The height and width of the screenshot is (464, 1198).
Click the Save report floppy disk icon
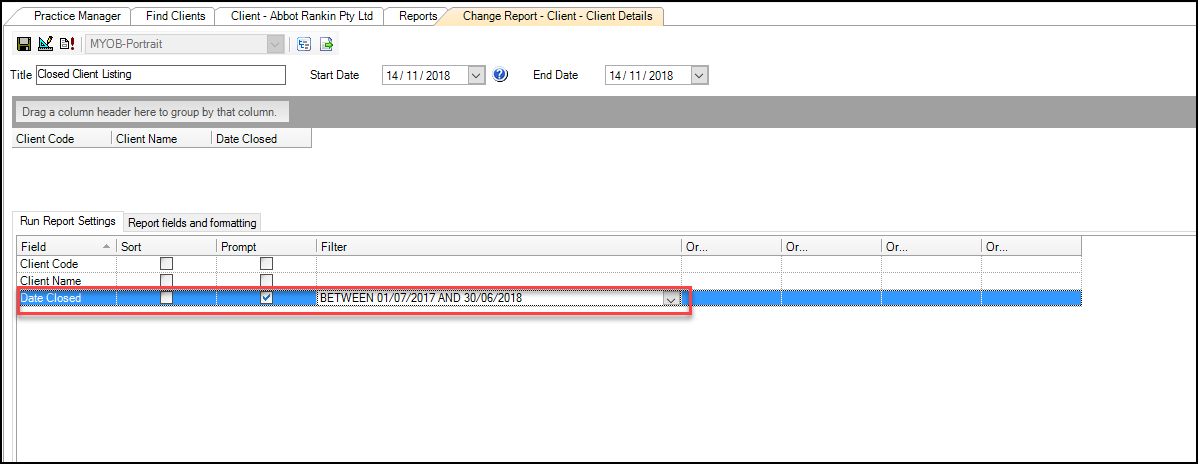click(x=23, y=44)
